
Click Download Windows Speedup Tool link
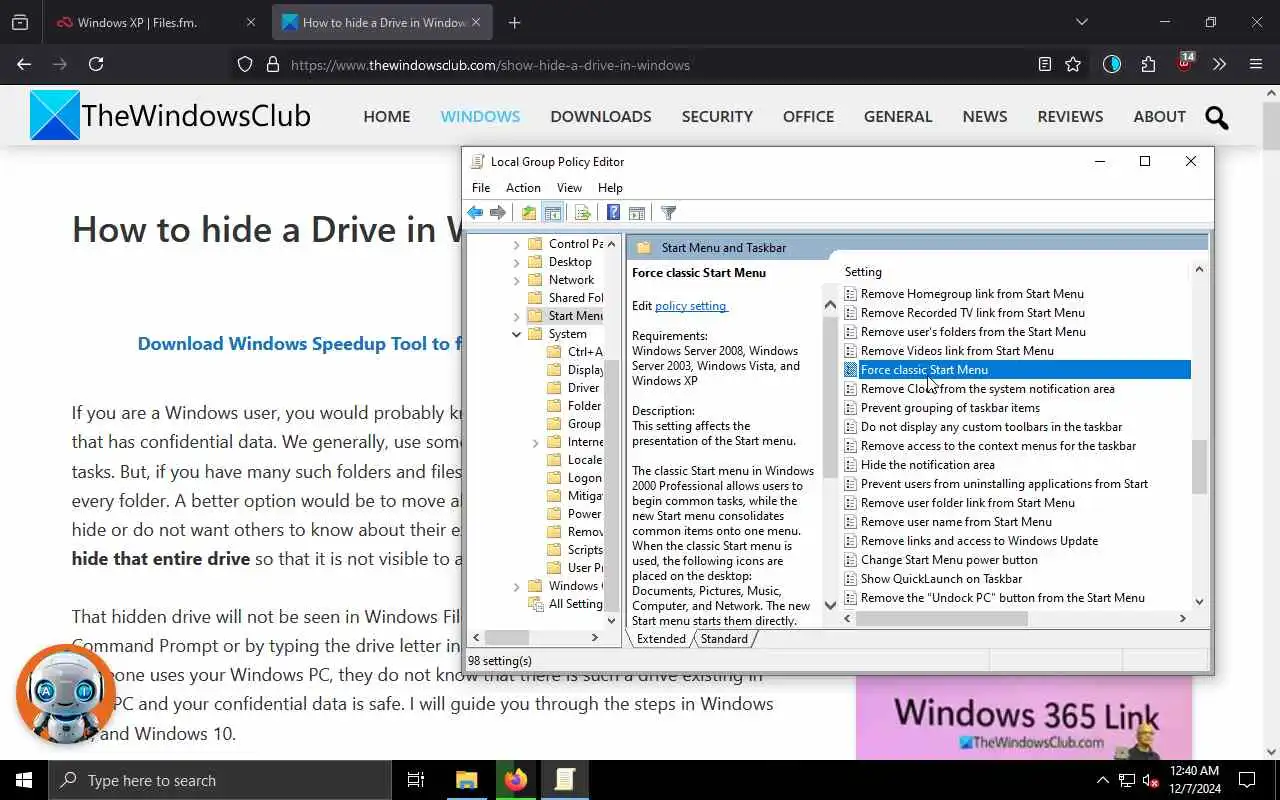(x=298, y=344)
